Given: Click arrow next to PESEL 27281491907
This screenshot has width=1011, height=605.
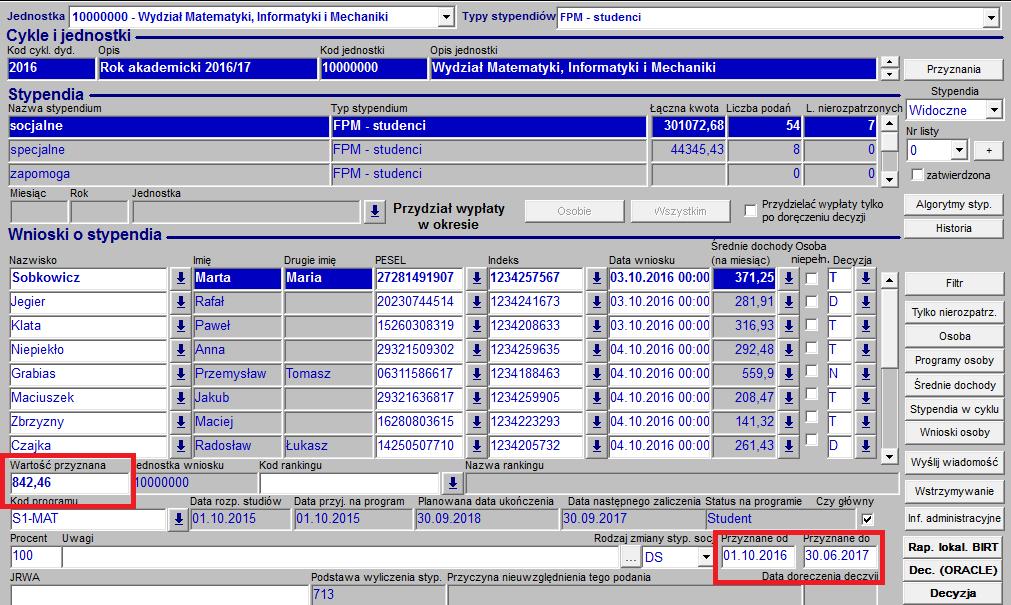Looking at the screenshot, I should [476, 278].
